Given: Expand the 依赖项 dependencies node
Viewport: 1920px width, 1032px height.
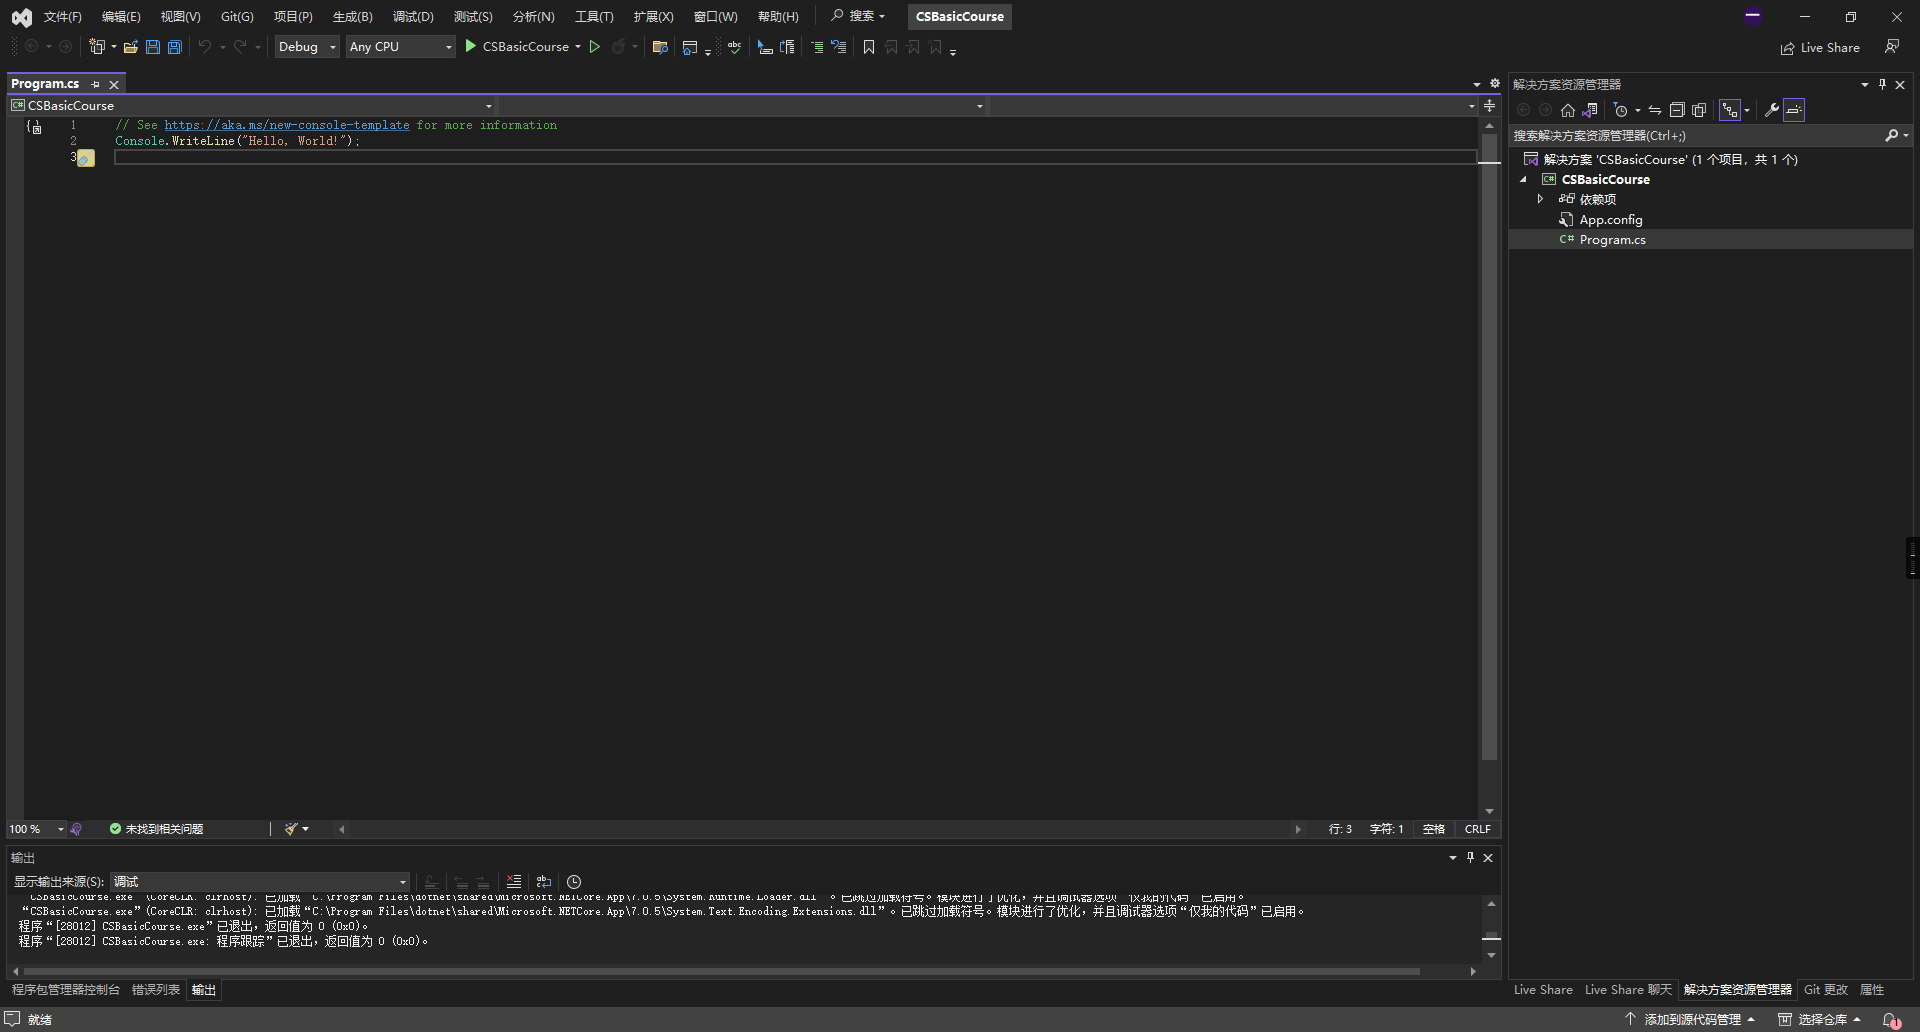Looking at the screenshot, I should (1541, 199).
